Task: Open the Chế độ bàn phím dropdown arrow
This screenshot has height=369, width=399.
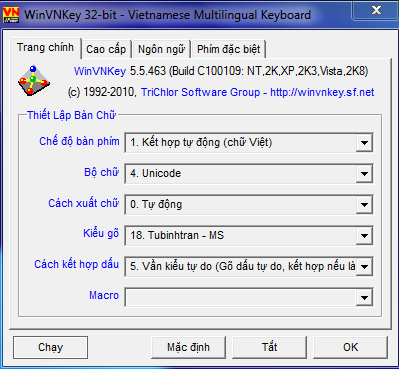Action: [364, 143]
